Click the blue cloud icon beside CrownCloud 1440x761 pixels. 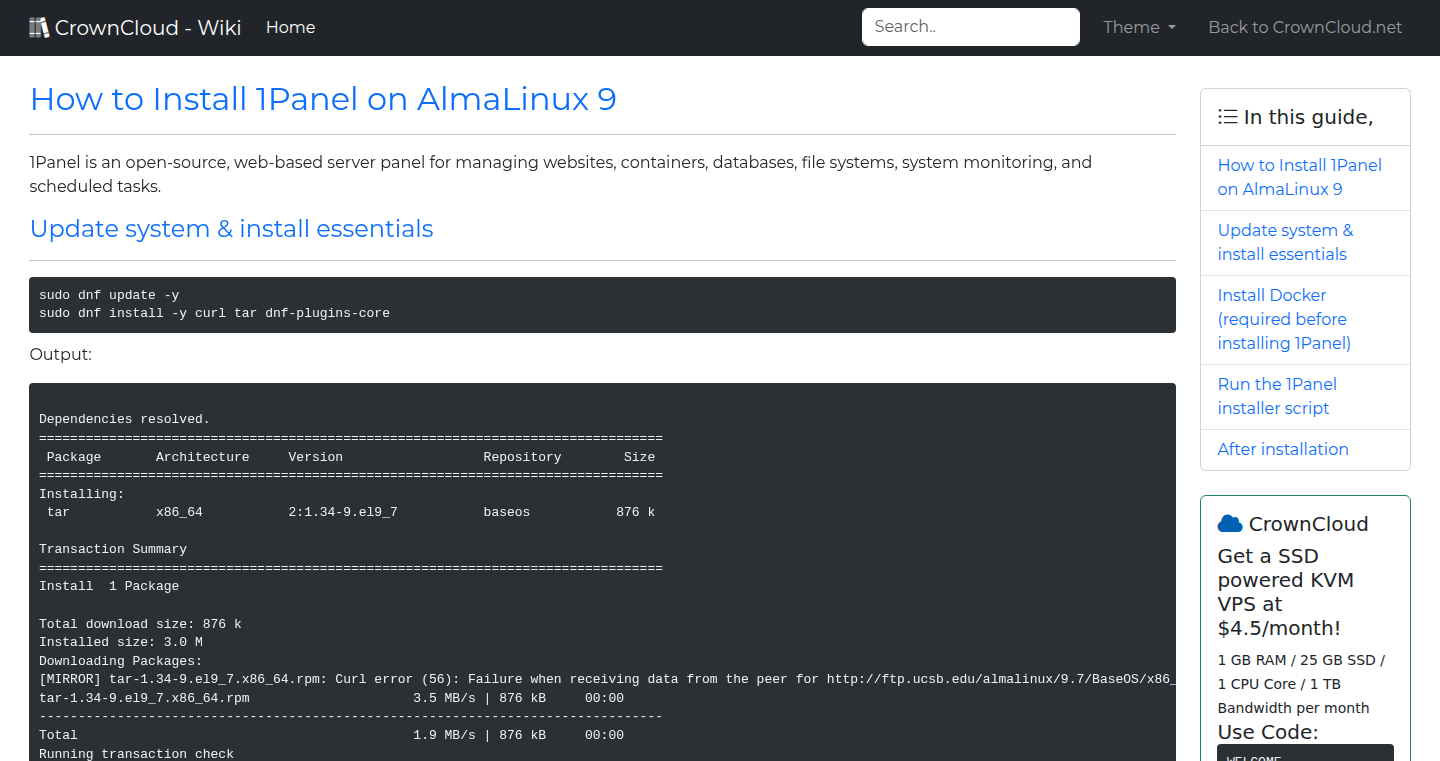click(1230, 524)
